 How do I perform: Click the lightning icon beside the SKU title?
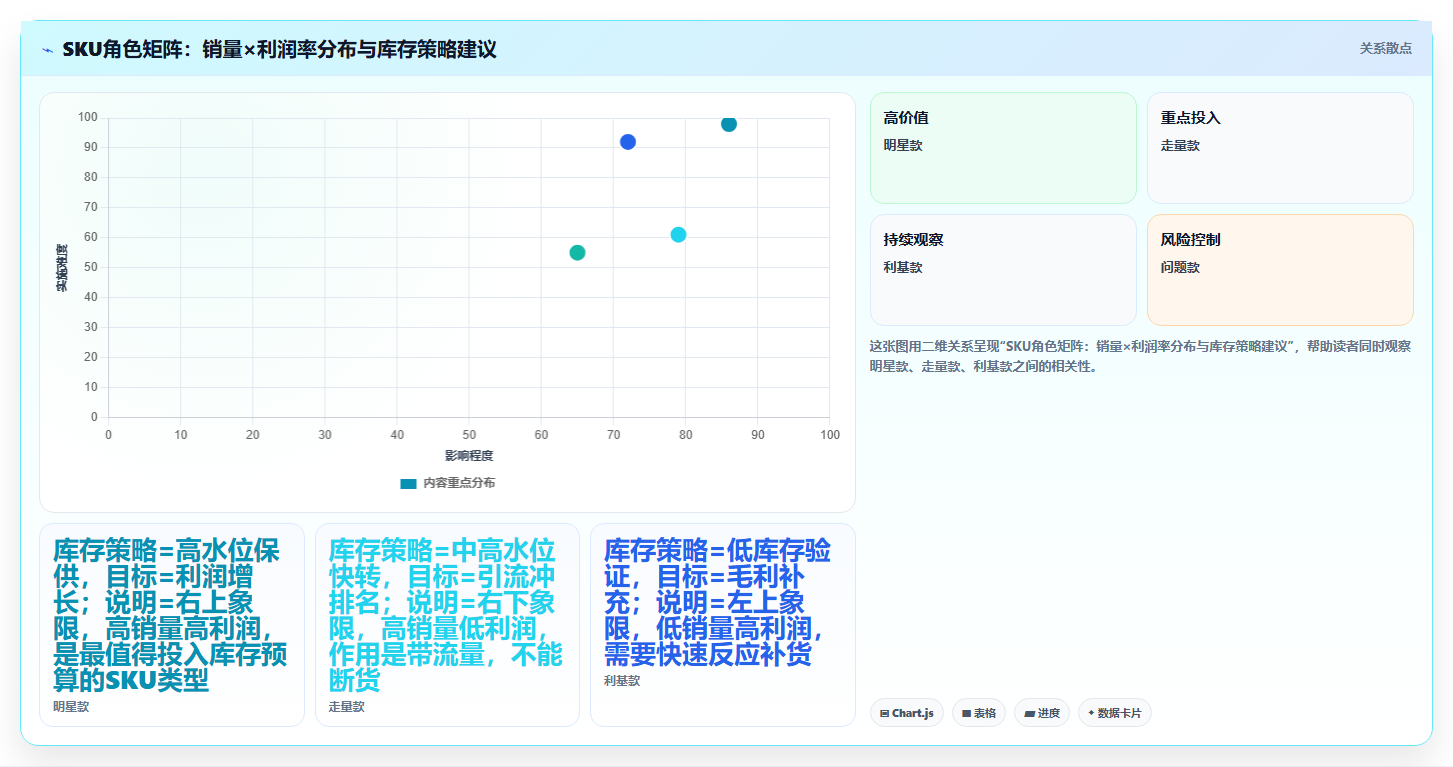[x=48, y=49]
